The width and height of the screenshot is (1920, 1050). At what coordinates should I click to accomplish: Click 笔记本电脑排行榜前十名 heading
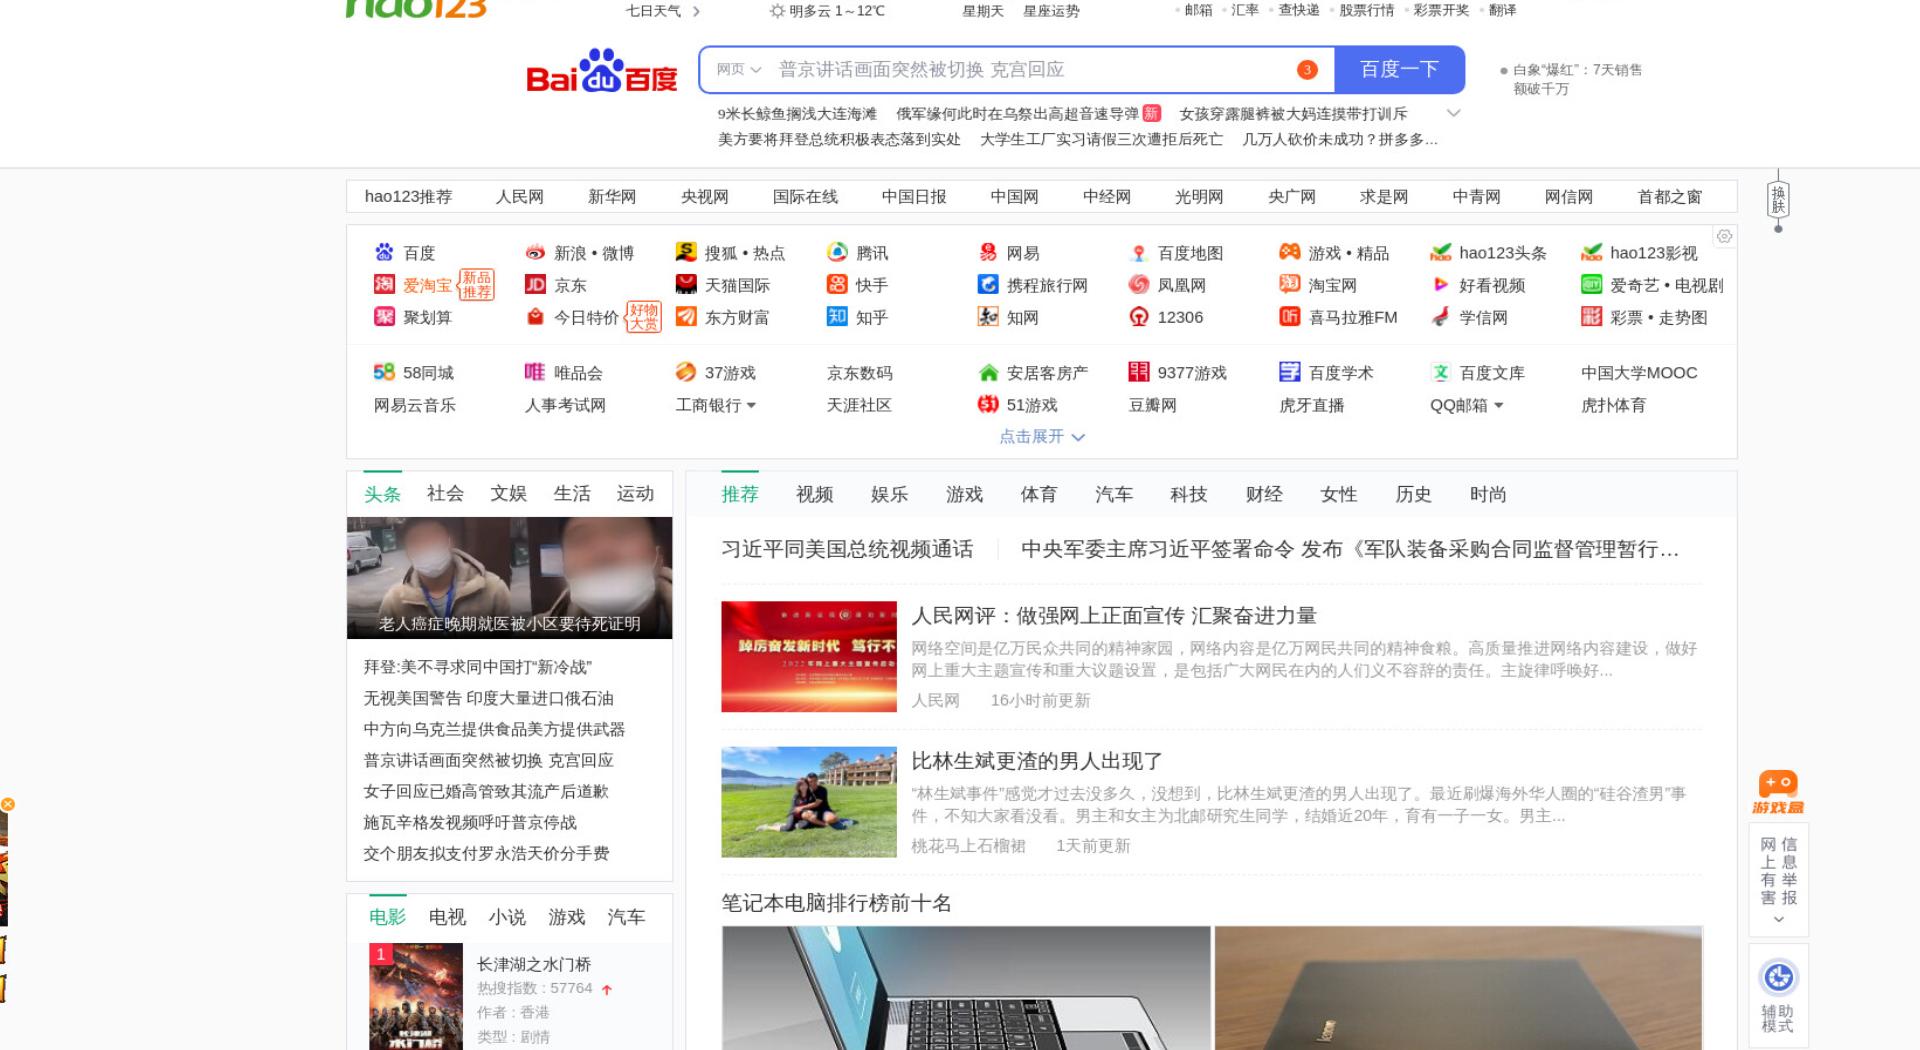(836, 903)
